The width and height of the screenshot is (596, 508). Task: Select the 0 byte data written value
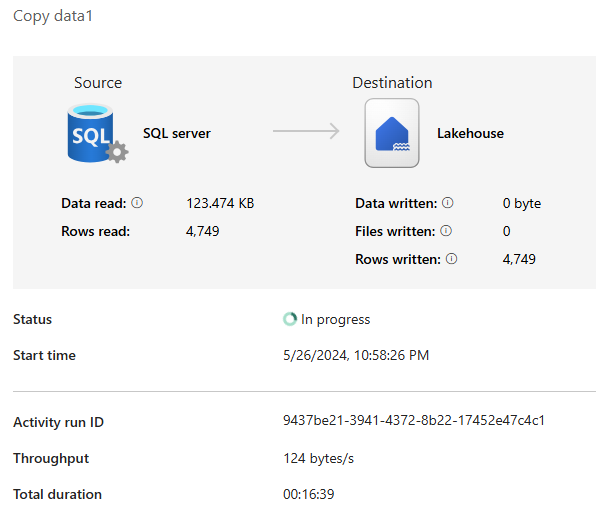pos(522,203)
